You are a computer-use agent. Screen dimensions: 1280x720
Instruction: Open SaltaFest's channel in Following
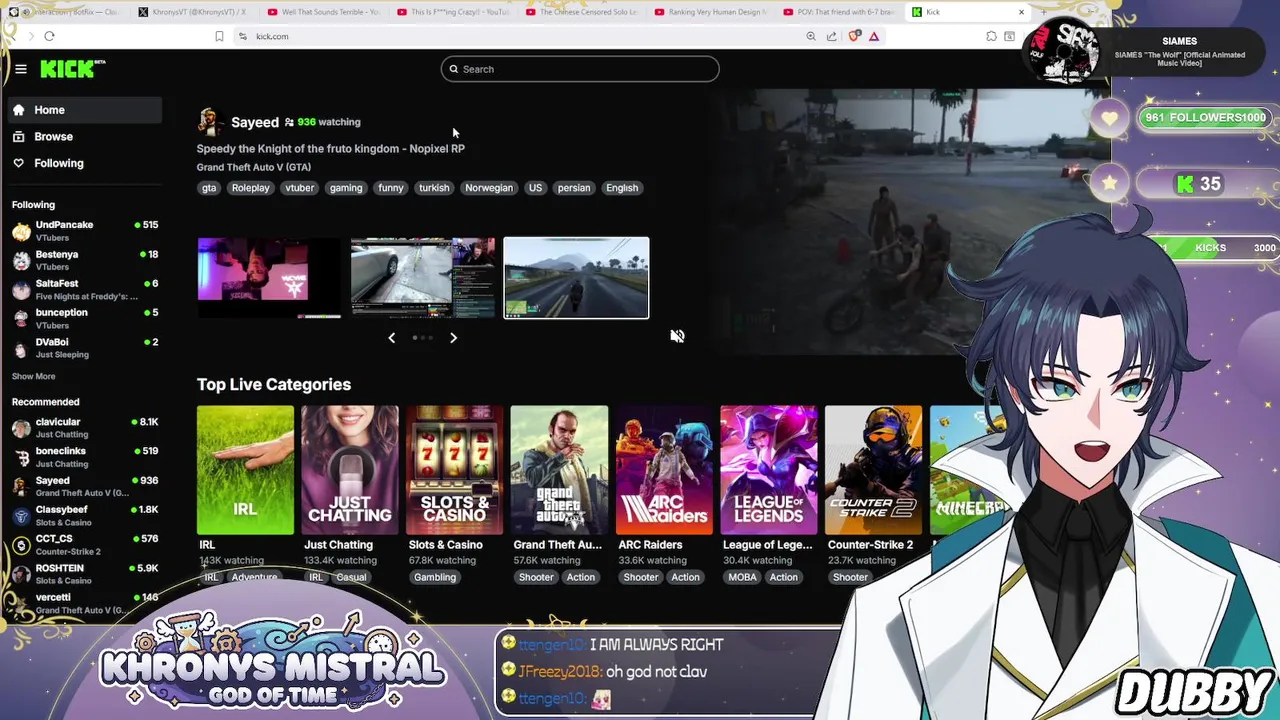(x=84, y=289)
